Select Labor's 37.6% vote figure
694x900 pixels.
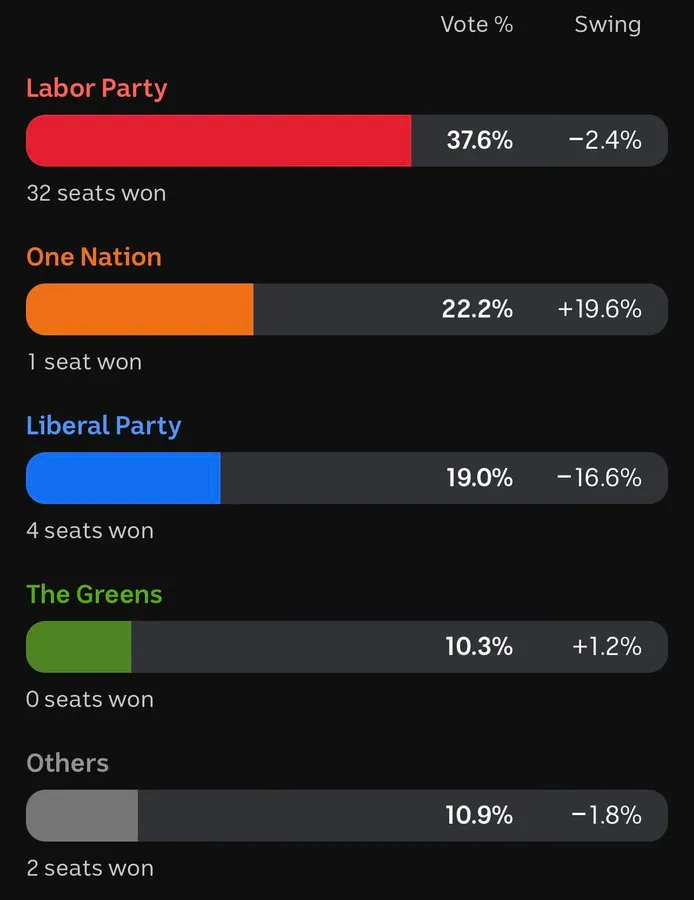[x=479, y=140]
